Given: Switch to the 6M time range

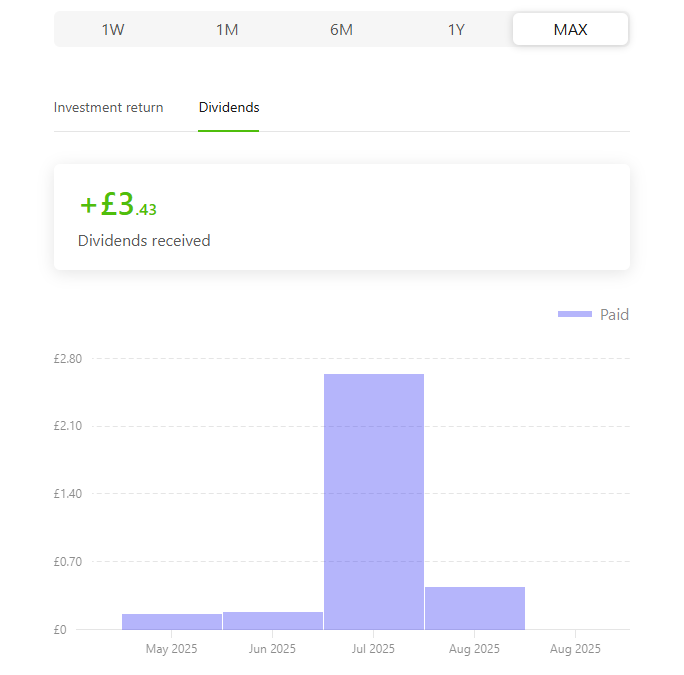Looking at the screenshot, I should (342, 30).
